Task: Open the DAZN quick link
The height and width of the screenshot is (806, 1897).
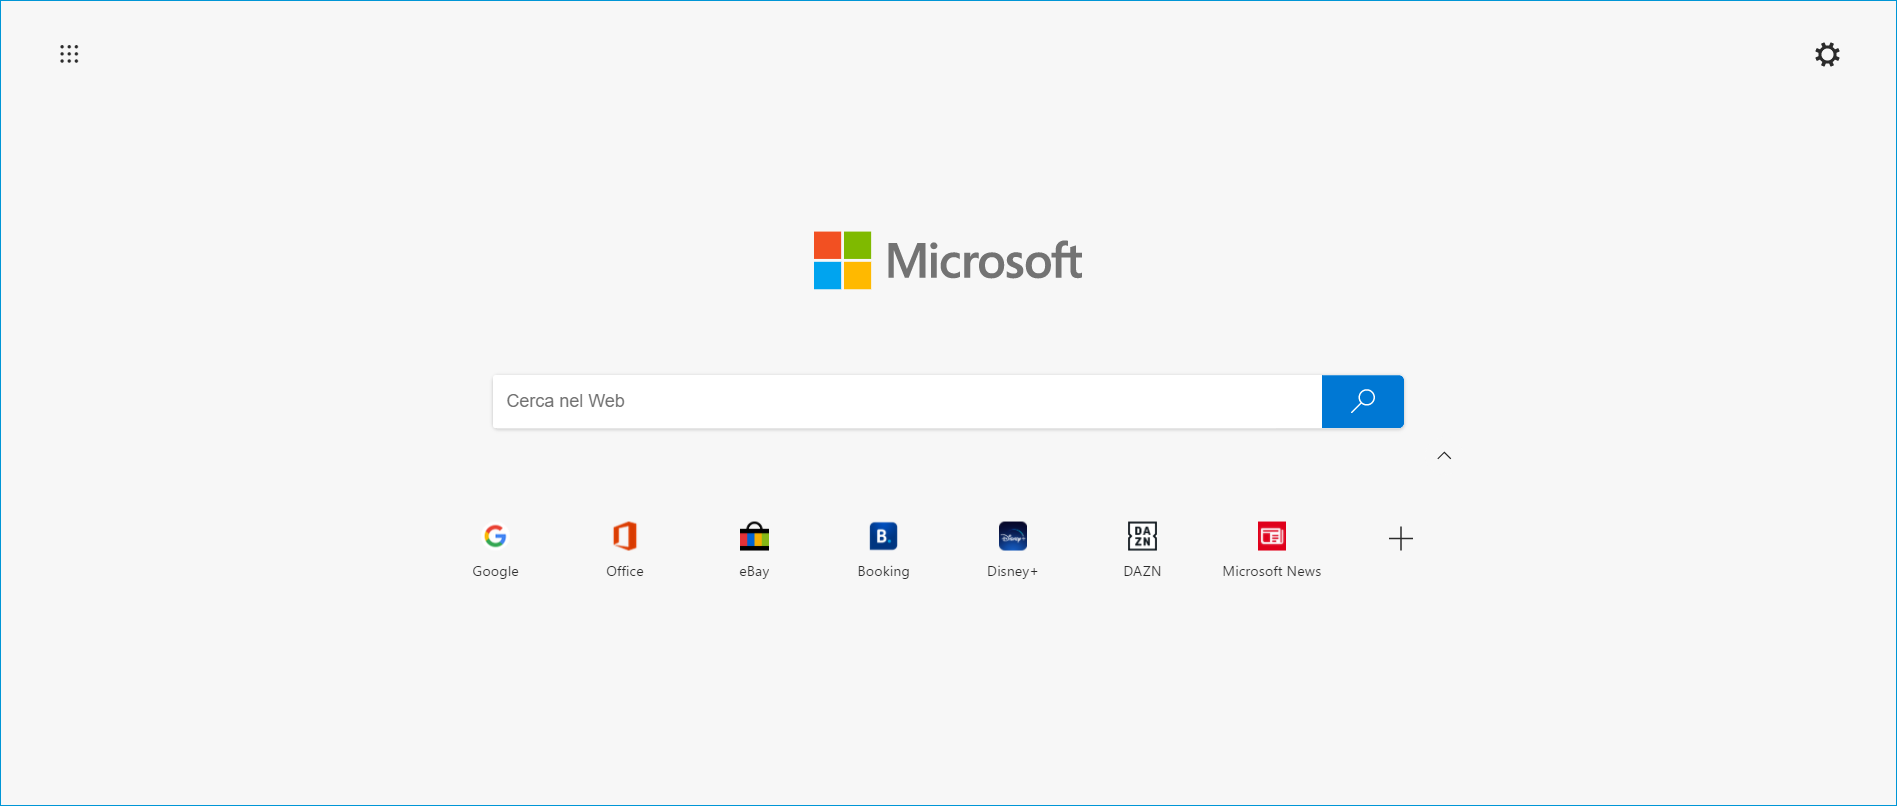Action: 1142,549
